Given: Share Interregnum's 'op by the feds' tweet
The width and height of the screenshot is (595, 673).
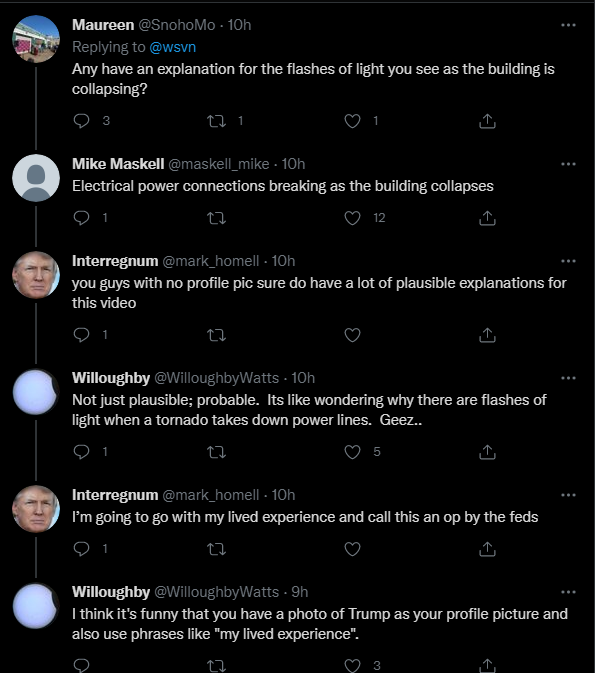Looking at the screenshot, I should click(487, 549).
